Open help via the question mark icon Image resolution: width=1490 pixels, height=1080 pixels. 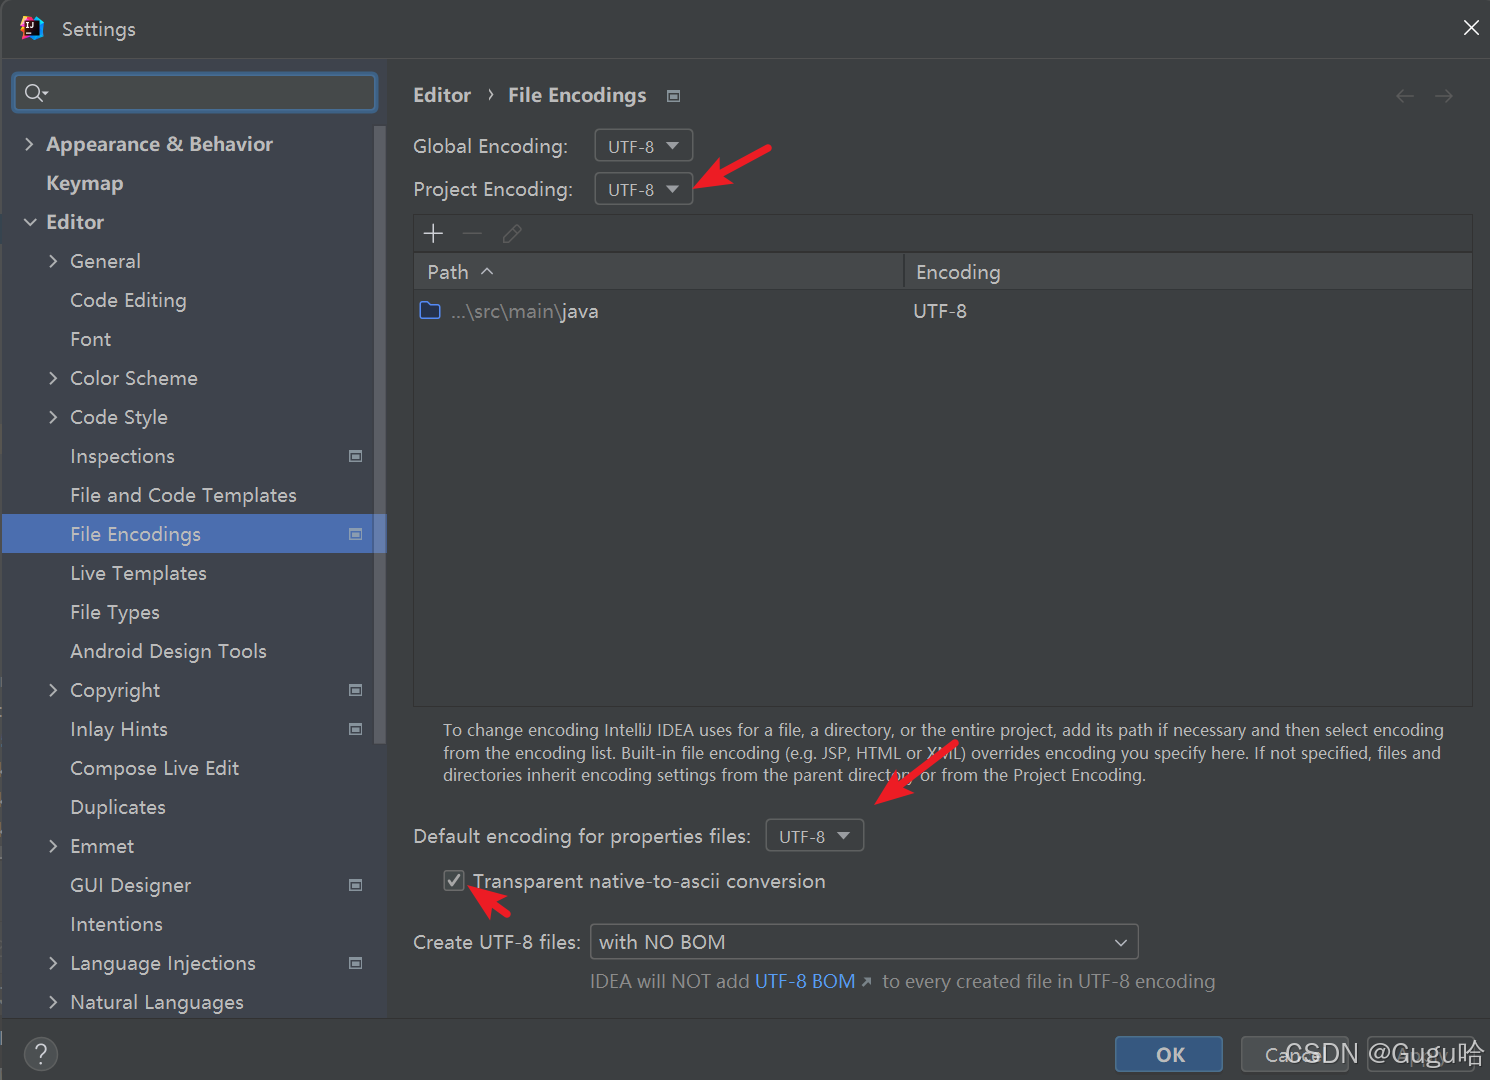pos(41,1053)
